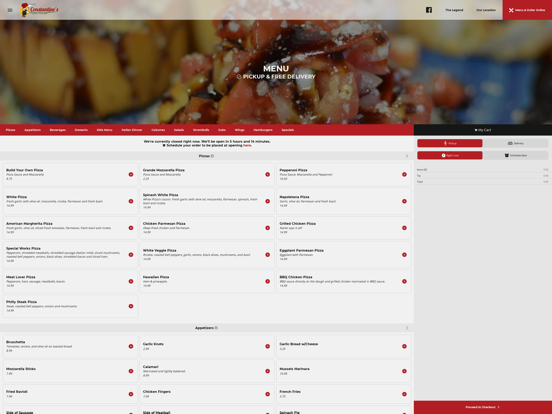Collapse the Pizzas section chevron
Screen dimensions: 552x414
407,156
